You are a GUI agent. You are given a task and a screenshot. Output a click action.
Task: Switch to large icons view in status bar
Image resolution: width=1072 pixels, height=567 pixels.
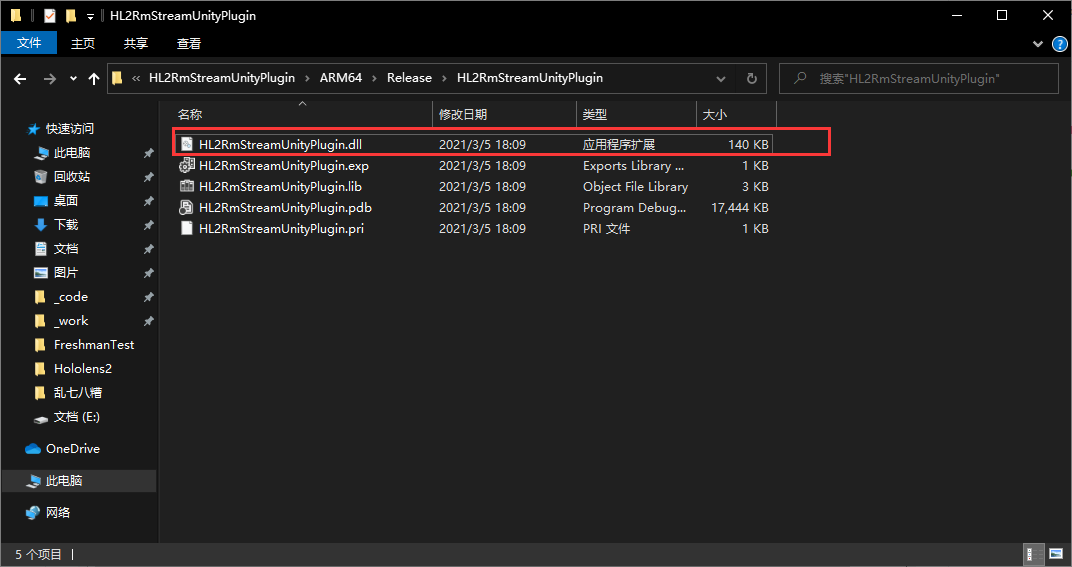pos(1056,554)
